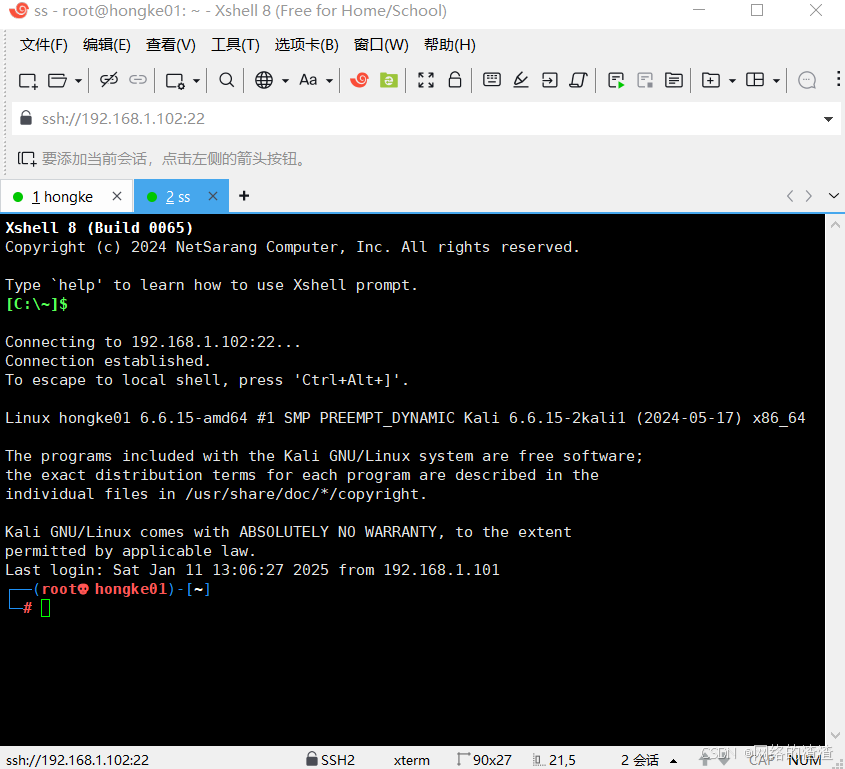The image size is (845, 769).
Task: Add a new tab with plus button
Action: (x=244, y=196)
